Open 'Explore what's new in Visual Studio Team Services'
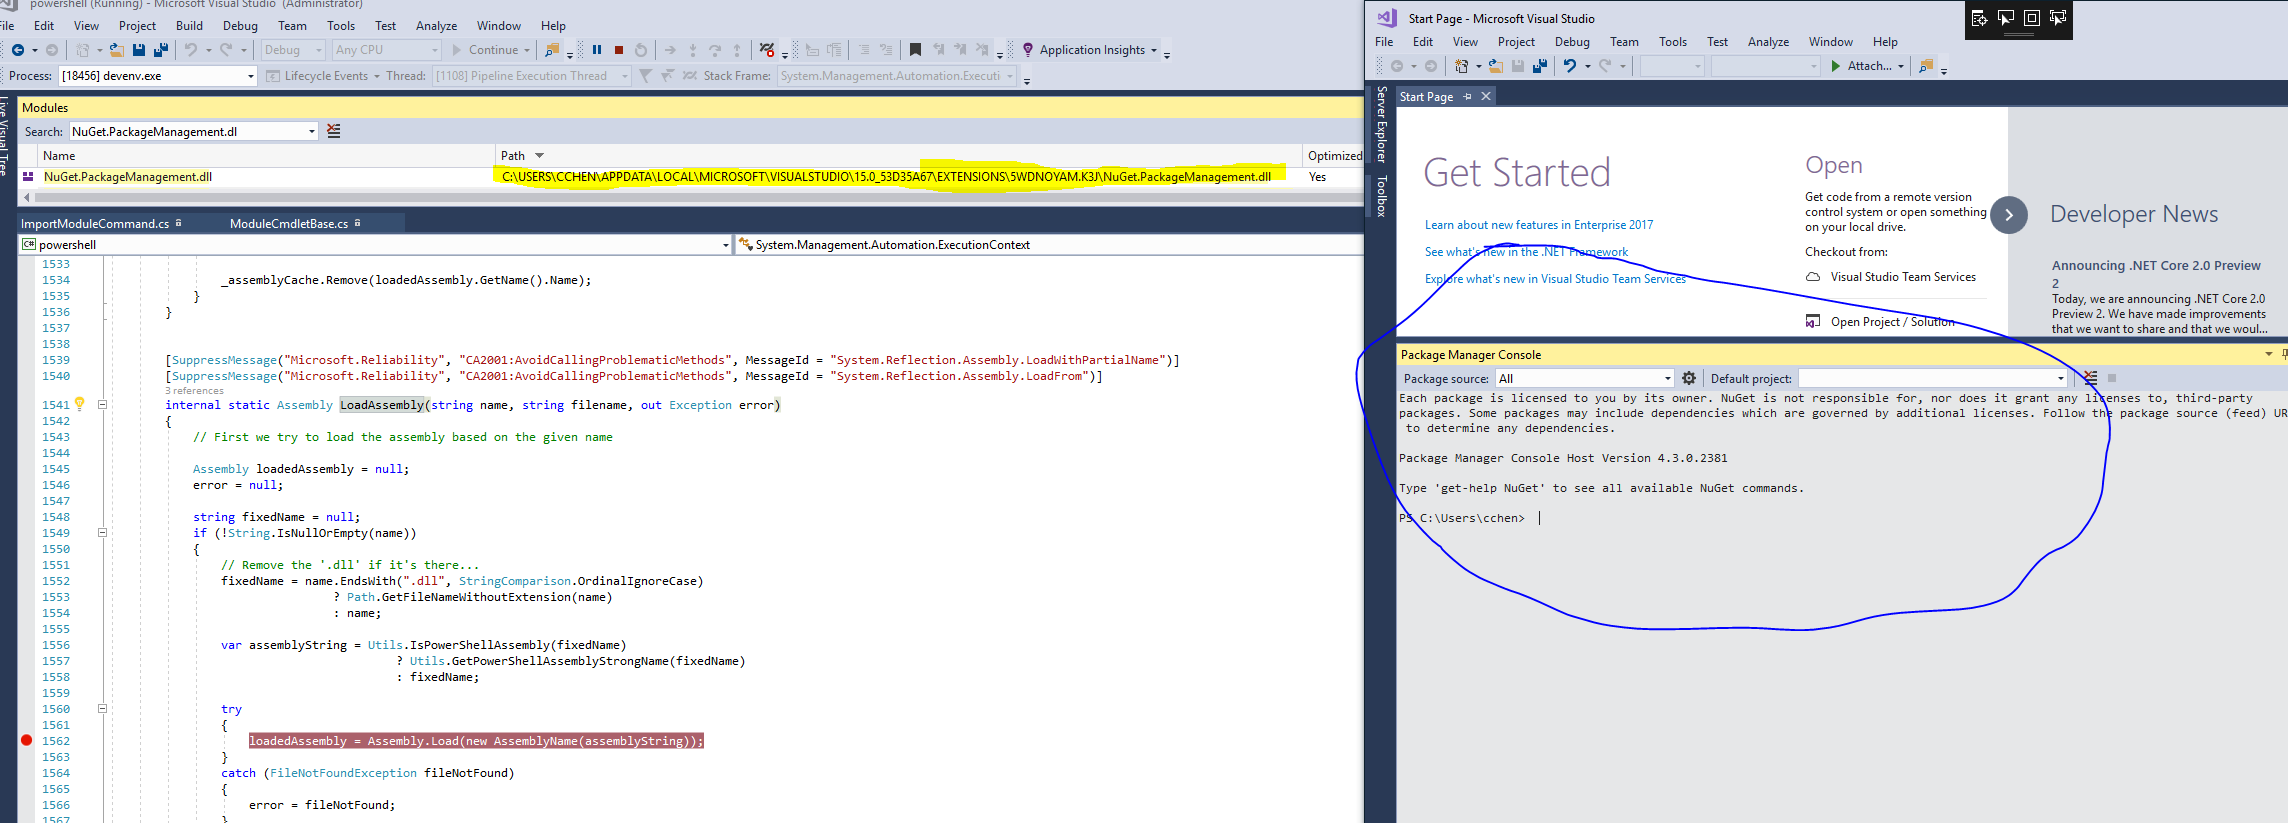Viewport: 2288px width, 823px height. (x=1555, y=279)
